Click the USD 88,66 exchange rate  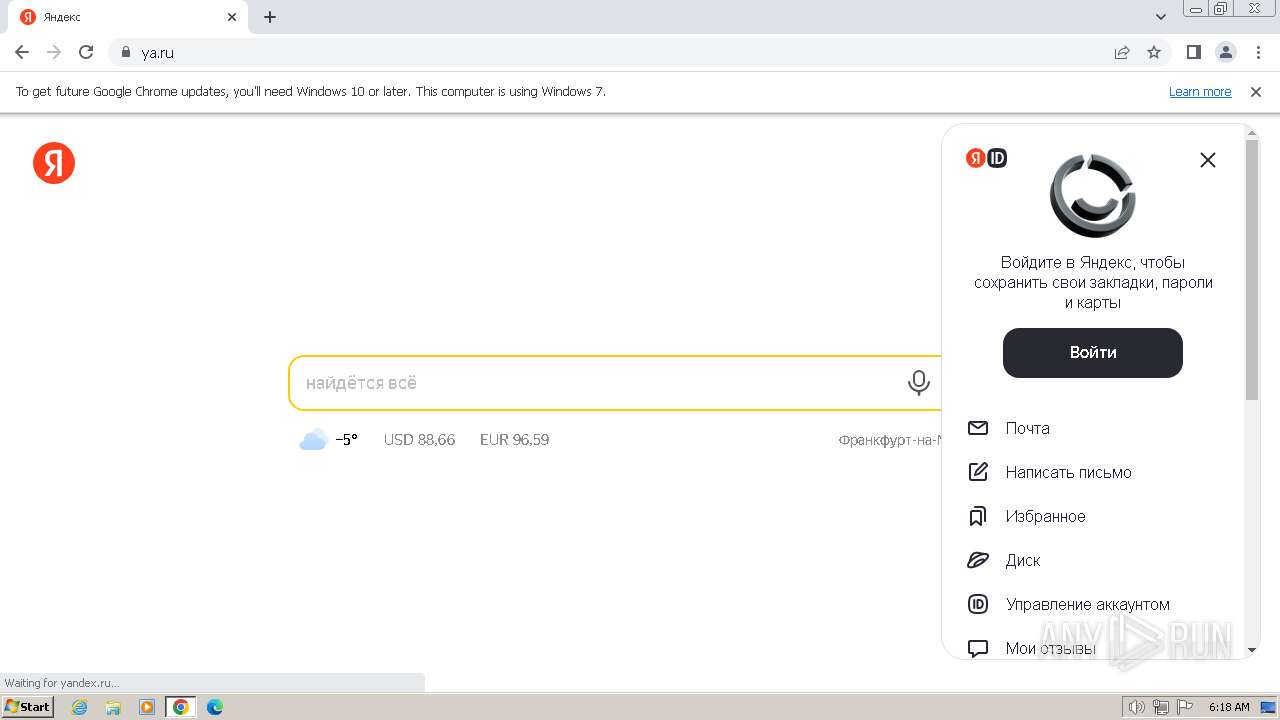[419, 440]
